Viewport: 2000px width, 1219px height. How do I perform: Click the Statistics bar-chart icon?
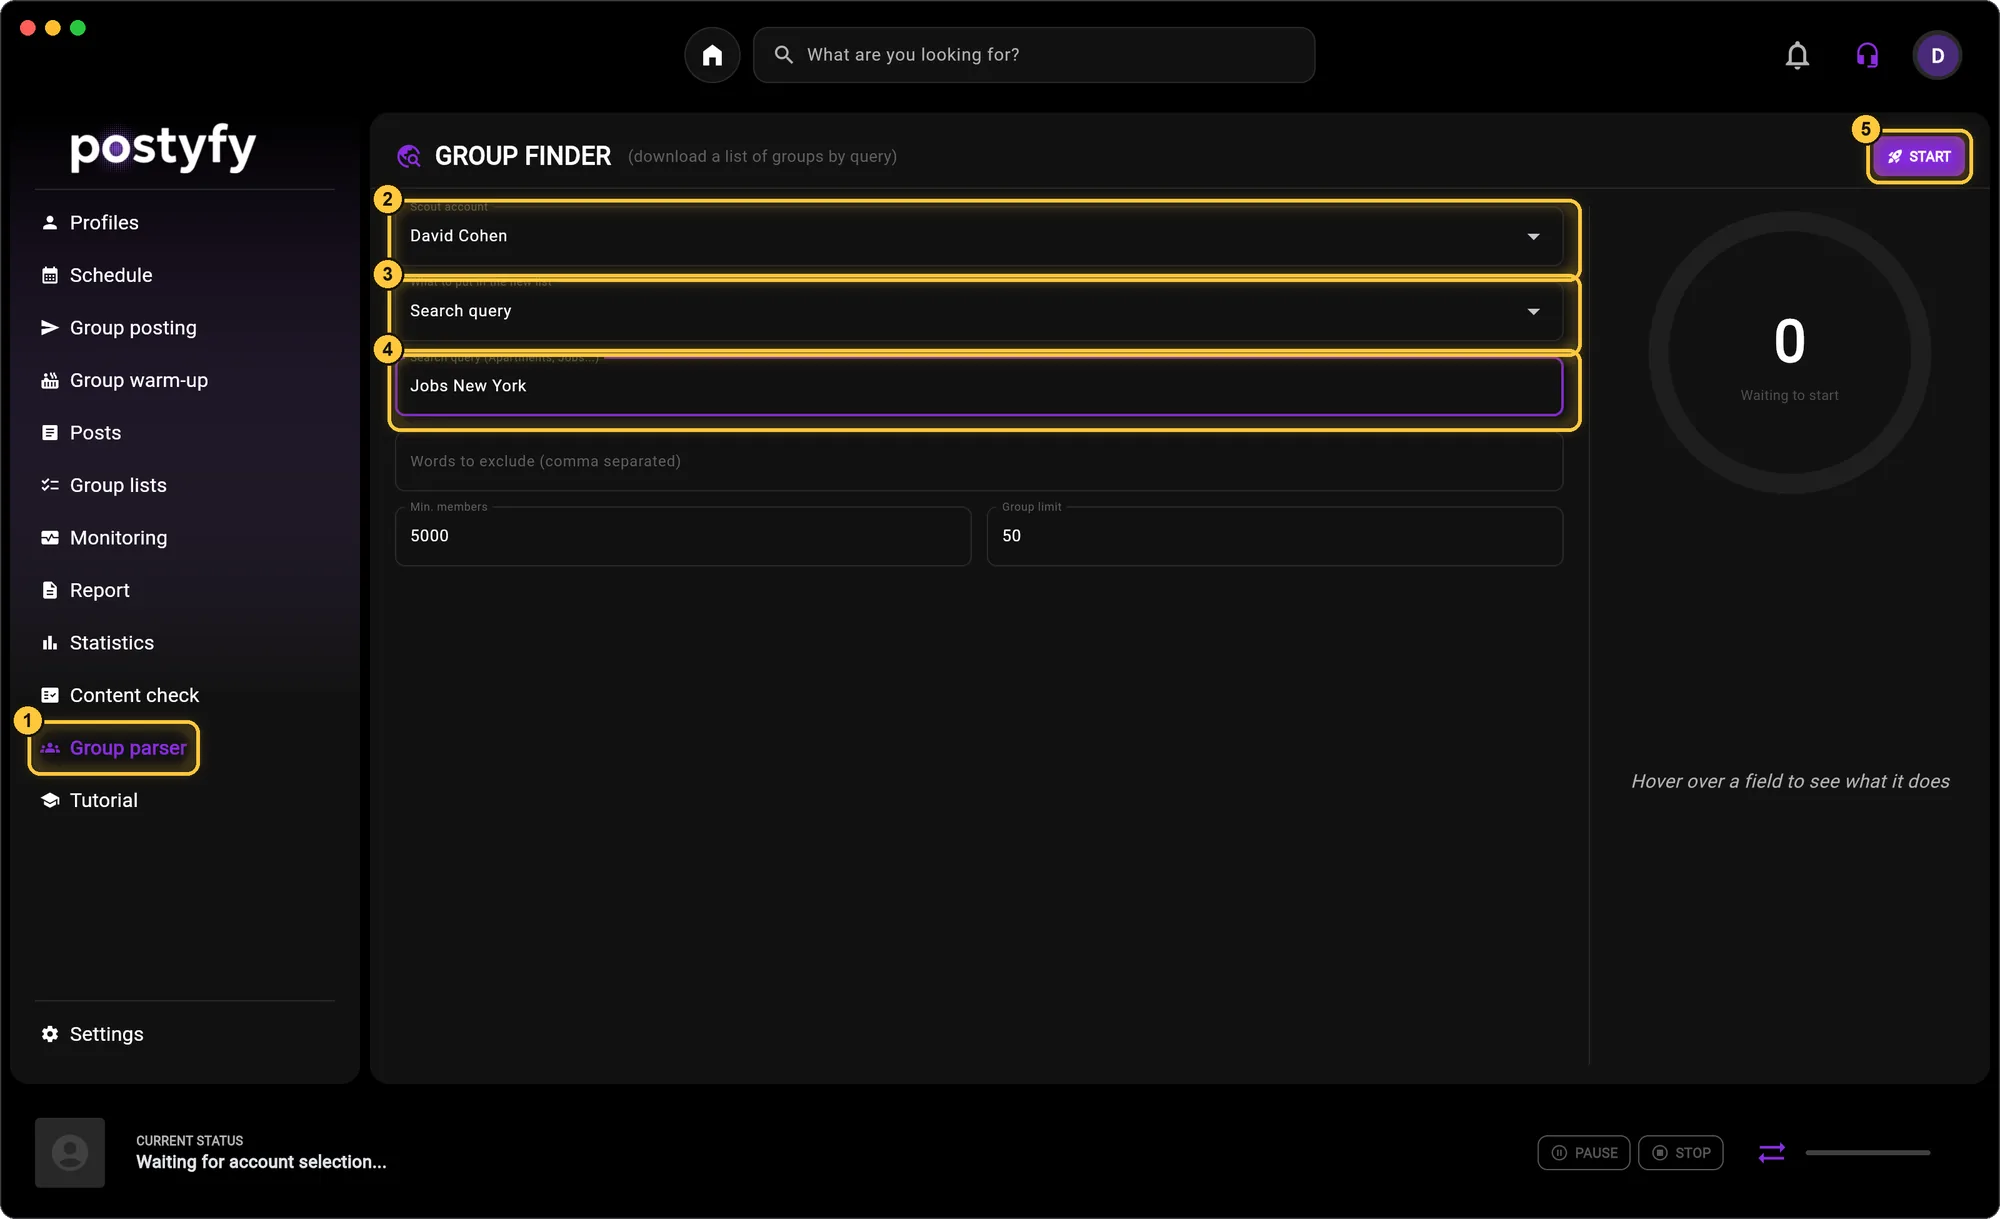point(49,643)
